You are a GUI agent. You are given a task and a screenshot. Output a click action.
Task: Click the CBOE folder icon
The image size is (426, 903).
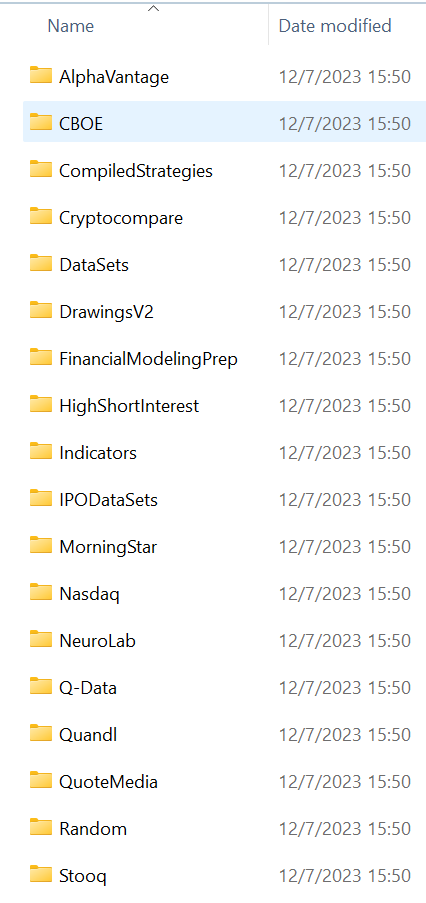(x=41, y=122)
